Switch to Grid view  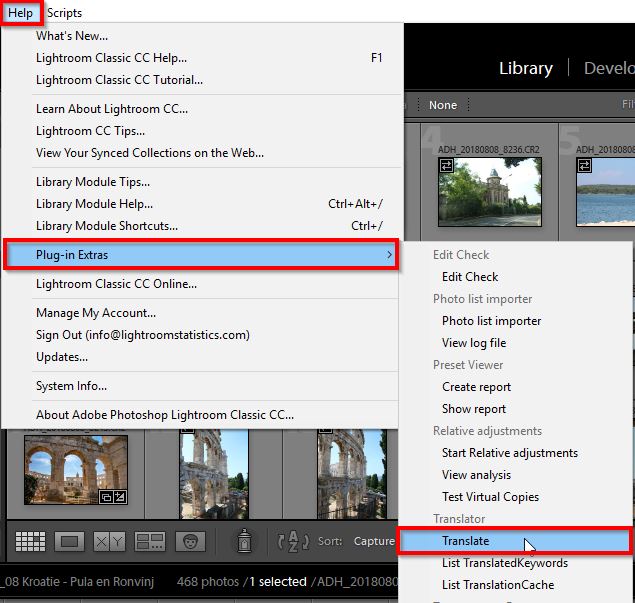(x=30, y=541)
